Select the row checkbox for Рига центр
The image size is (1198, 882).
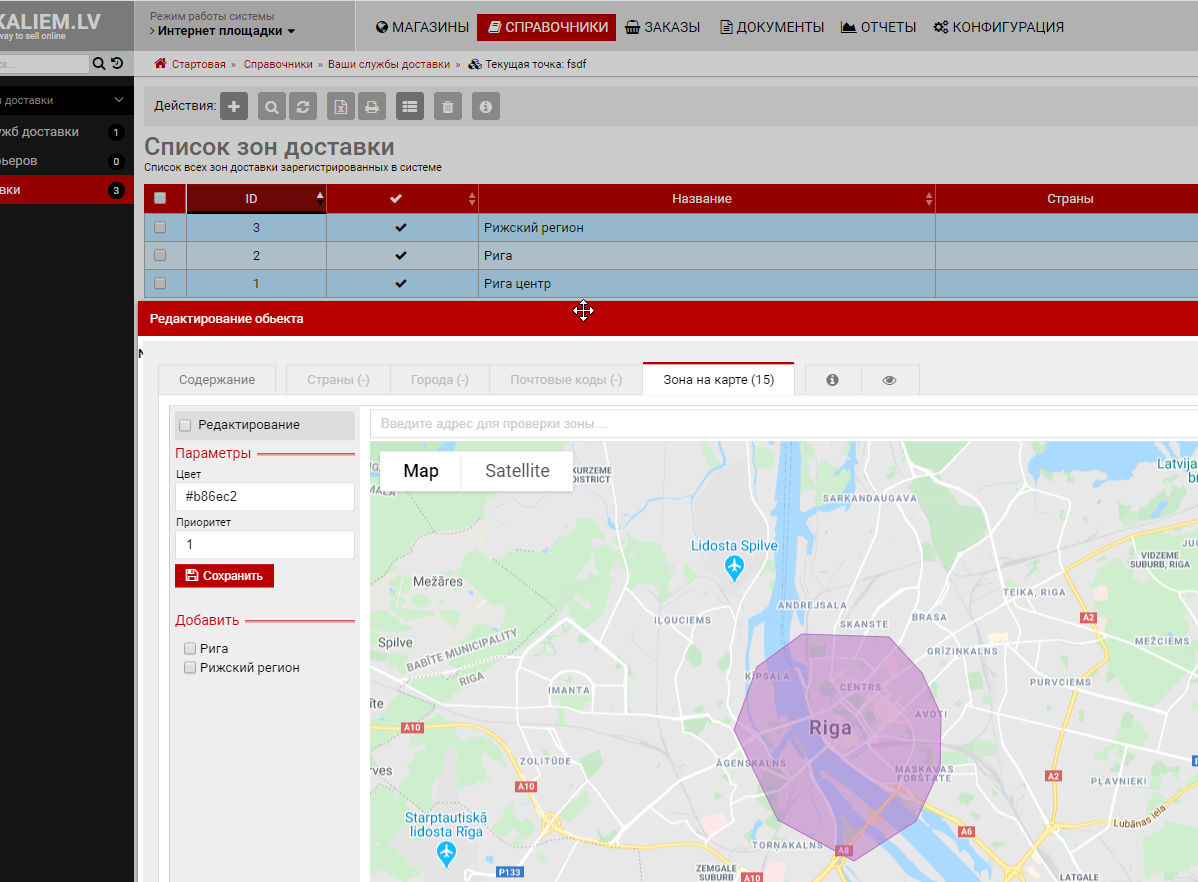[x=160, y=283]
